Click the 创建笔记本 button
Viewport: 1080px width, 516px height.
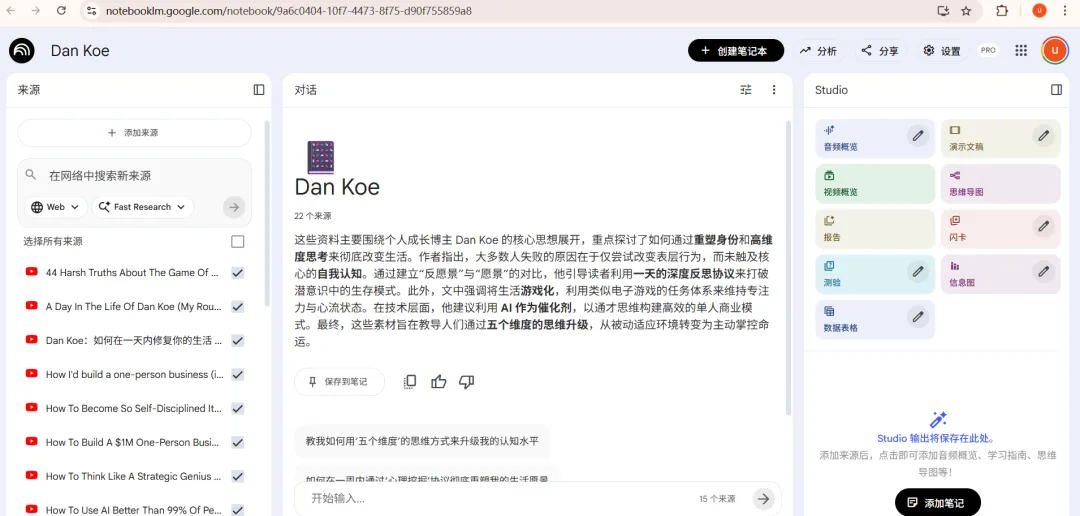[x=736, y=51]
